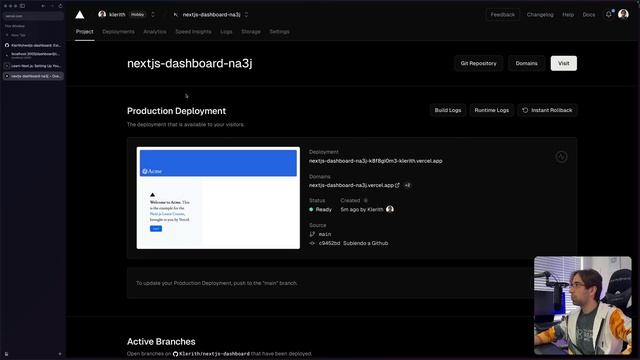Switch to the localhost:3000 dashboard browser tab

pyautogui.click(x=33, y=55)
